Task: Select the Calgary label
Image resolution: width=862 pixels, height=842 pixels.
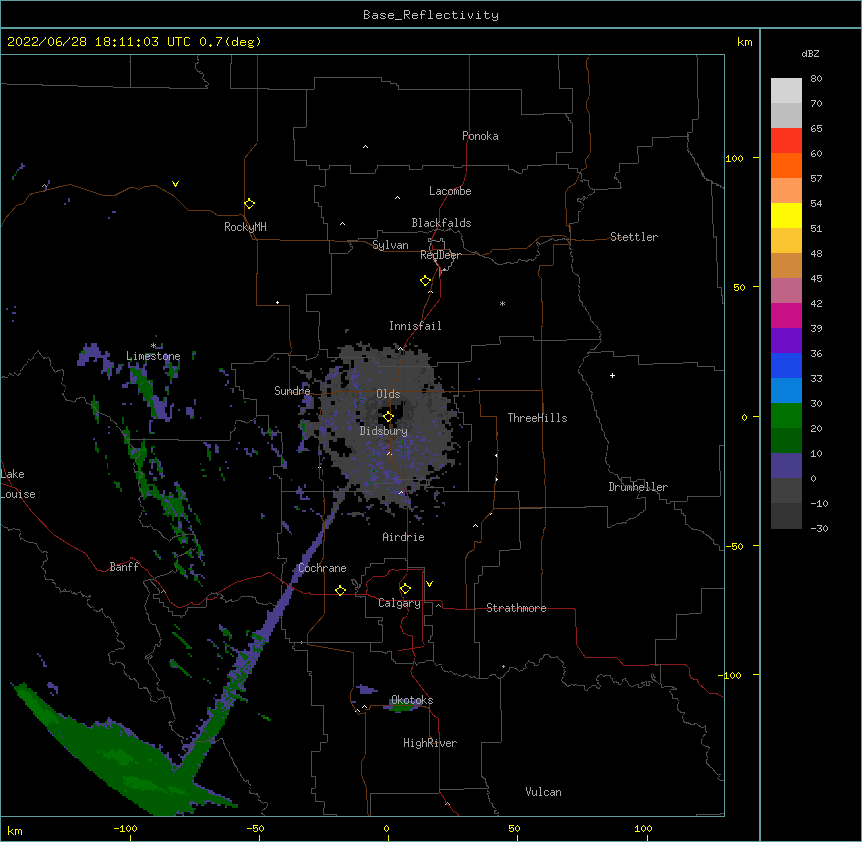Action: [x=399, y=603]
